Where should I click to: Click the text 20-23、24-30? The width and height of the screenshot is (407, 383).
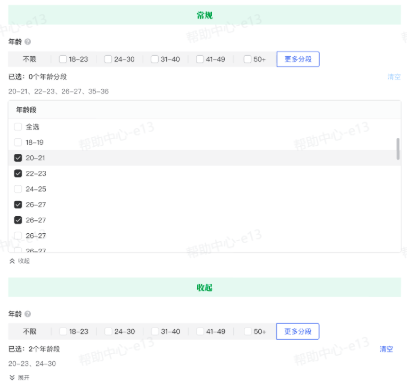32,364
